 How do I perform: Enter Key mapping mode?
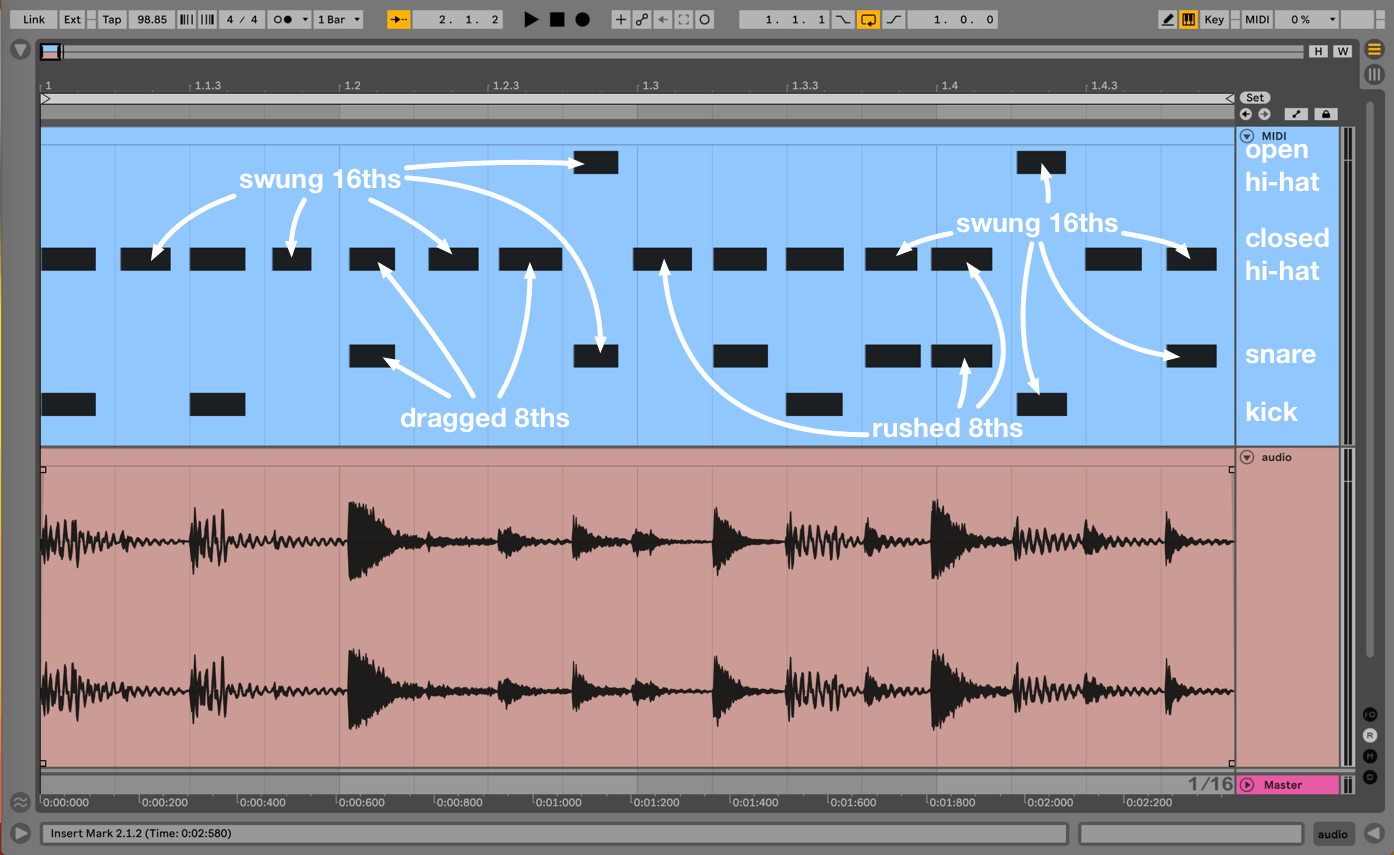pos(1213,19)
